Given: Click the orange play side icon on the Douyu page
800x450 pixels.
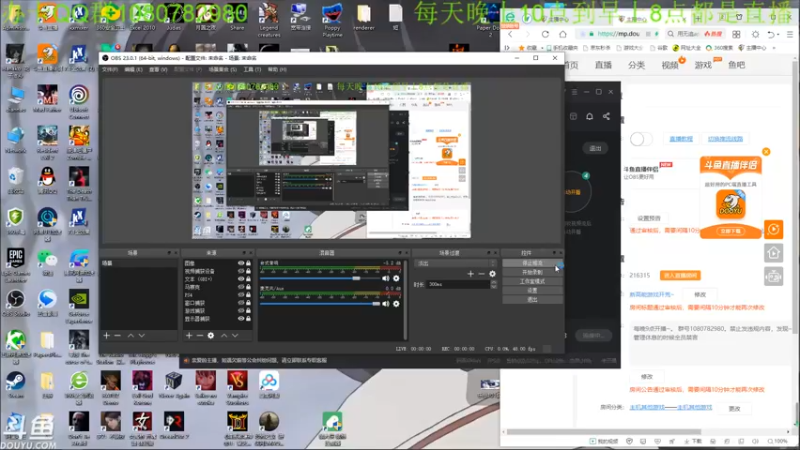Looking at the screenshot, I should tap(773, 230).
